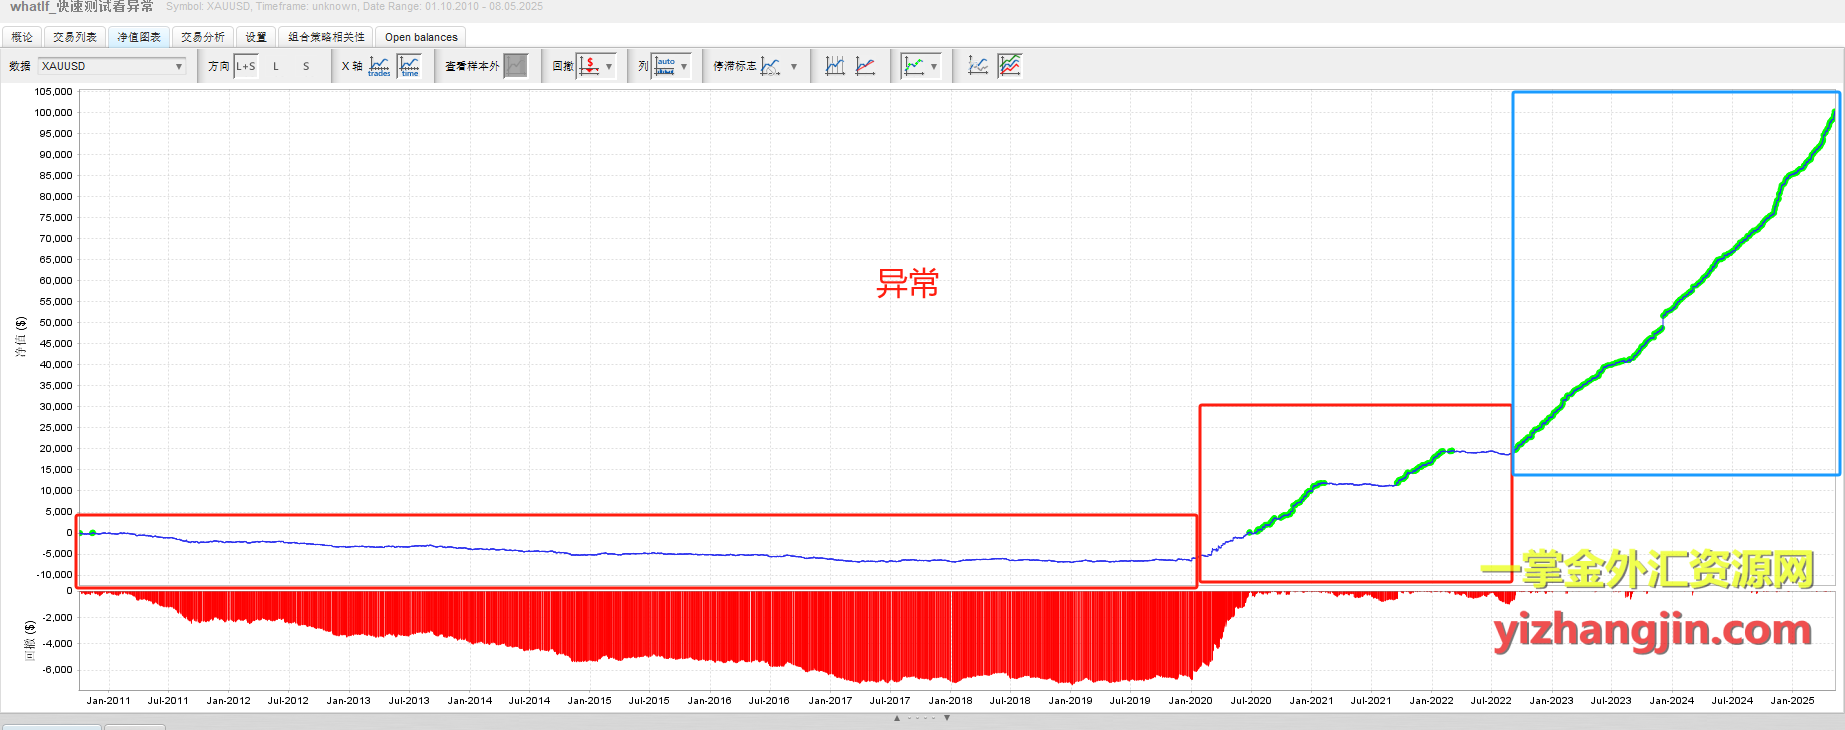Click vertical bars chart icon

pyautogui.click(x=835, y=66)
